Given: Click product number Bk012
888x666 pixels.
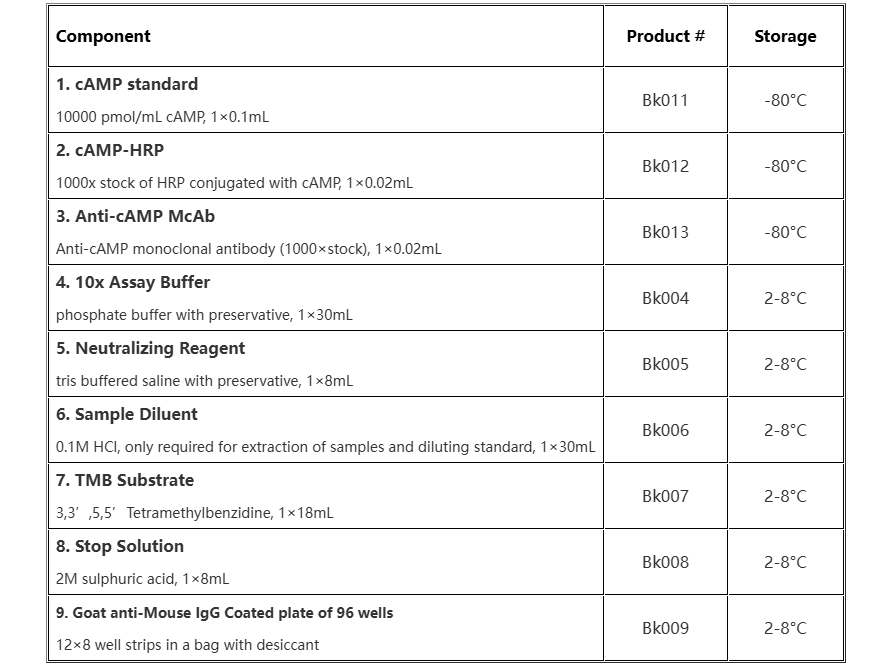Looking at the screenshot, I should click(665, 166).
